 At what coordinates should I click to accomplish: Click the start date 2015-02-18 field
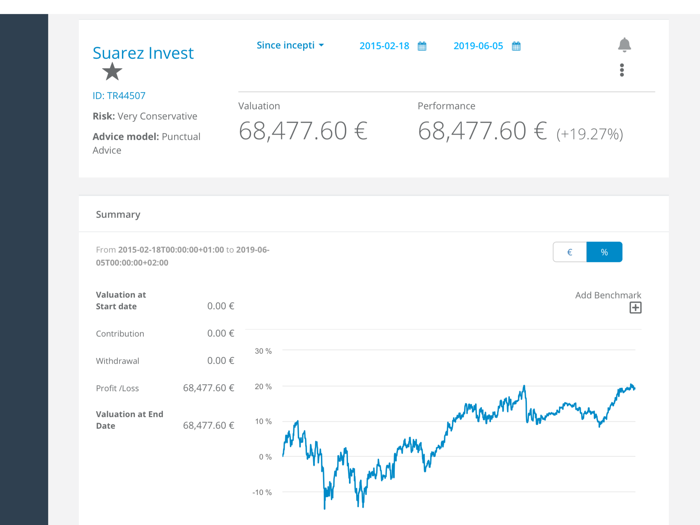tap(384, 46)
